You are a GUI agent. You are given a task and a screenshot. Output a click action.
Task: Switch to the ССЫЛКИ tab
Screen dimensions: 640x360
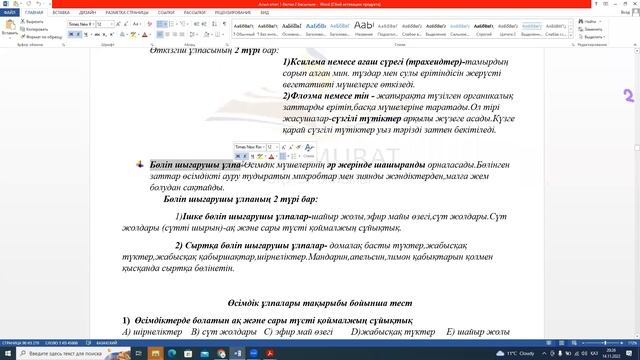tap(166, 13)
